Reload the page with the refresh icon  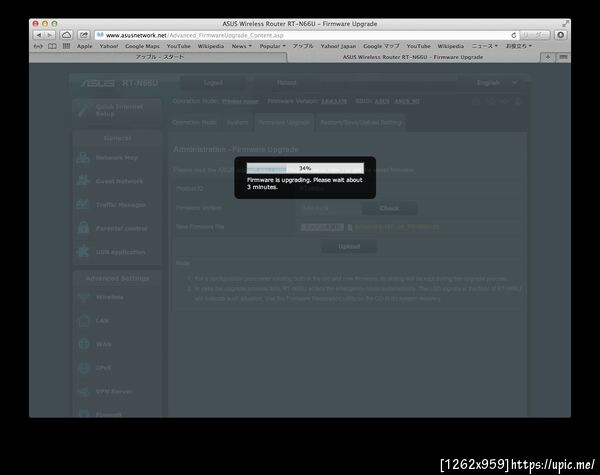(x=514, y=35)
